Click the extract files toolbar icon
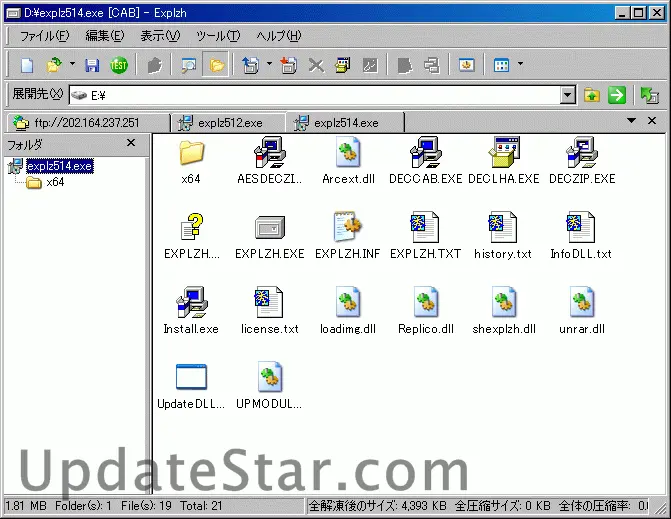Screen dimensions: 671x519 pos(251,65)
